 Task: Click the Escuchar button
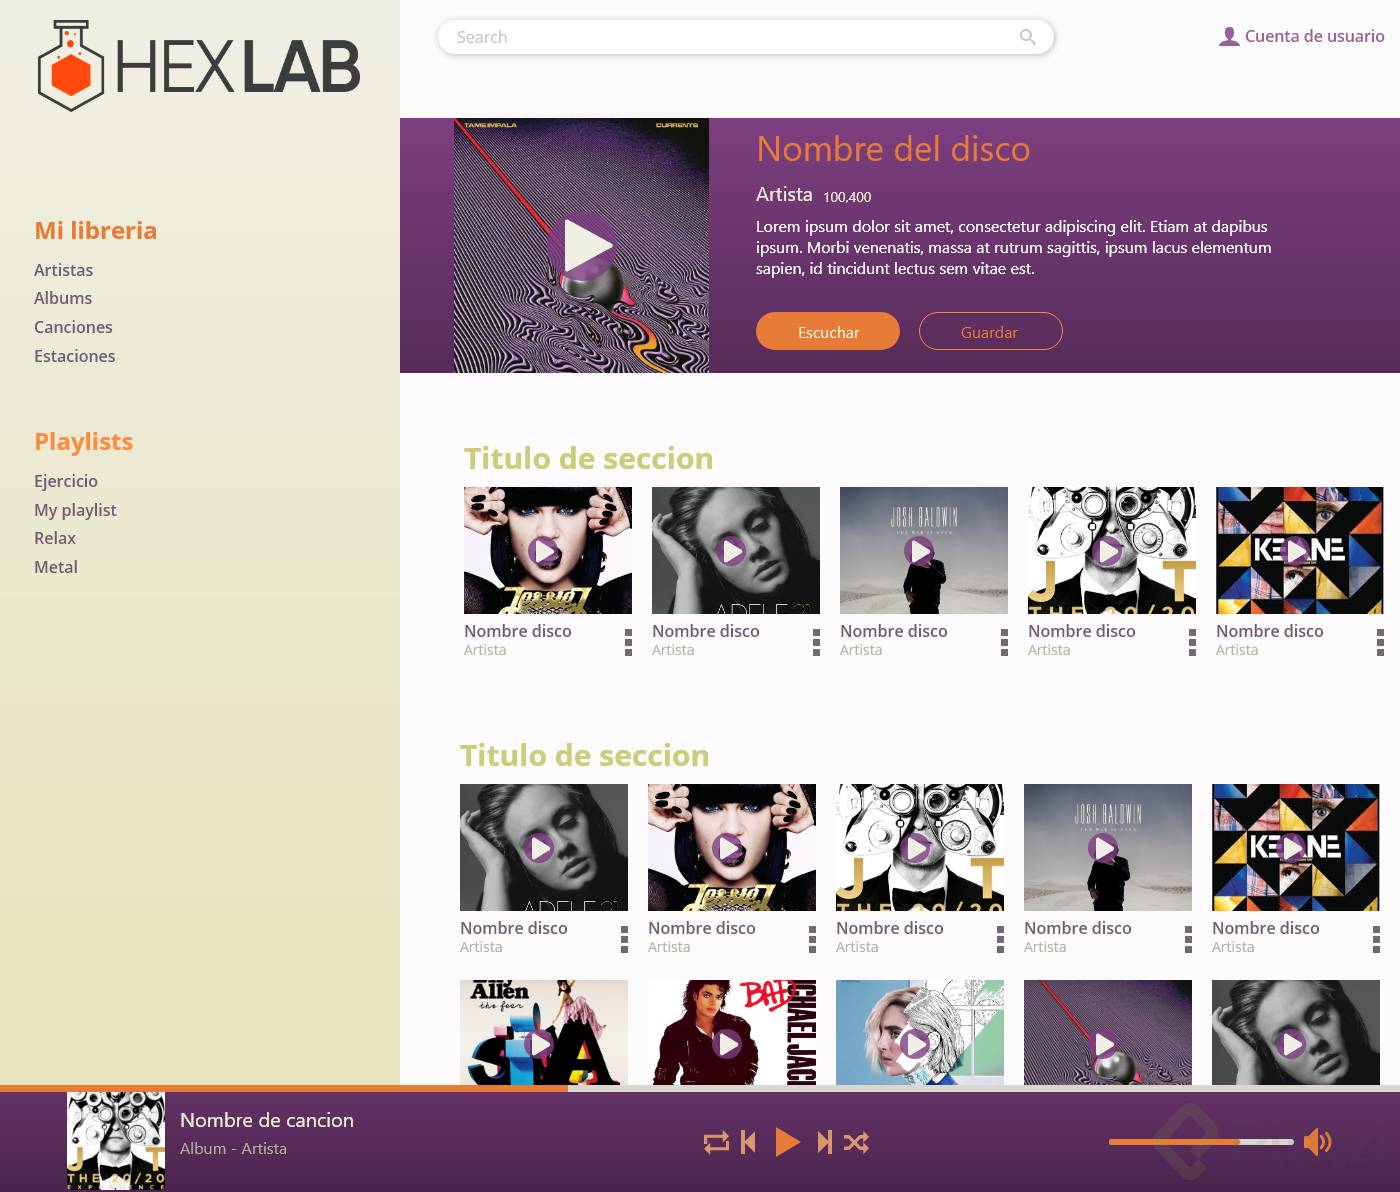[x=828, y=331]
